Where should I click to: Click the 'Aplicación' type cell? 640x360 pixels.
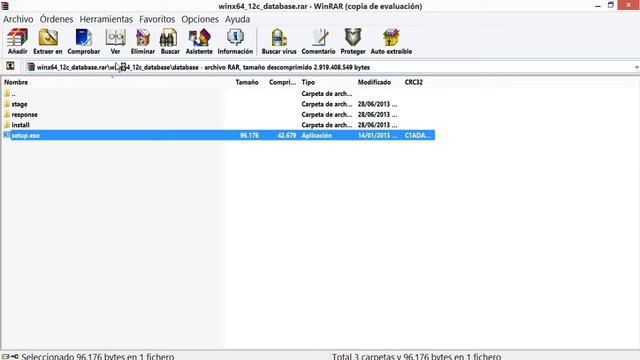point(317,136)
